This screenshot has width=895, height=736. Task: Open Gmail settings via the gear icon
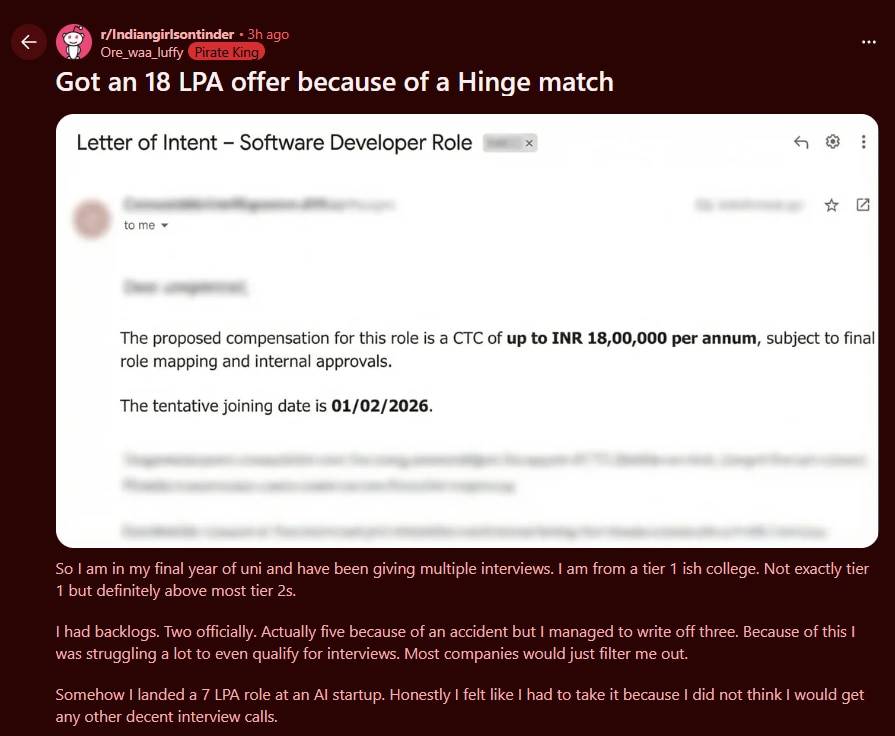pos(832,141)
